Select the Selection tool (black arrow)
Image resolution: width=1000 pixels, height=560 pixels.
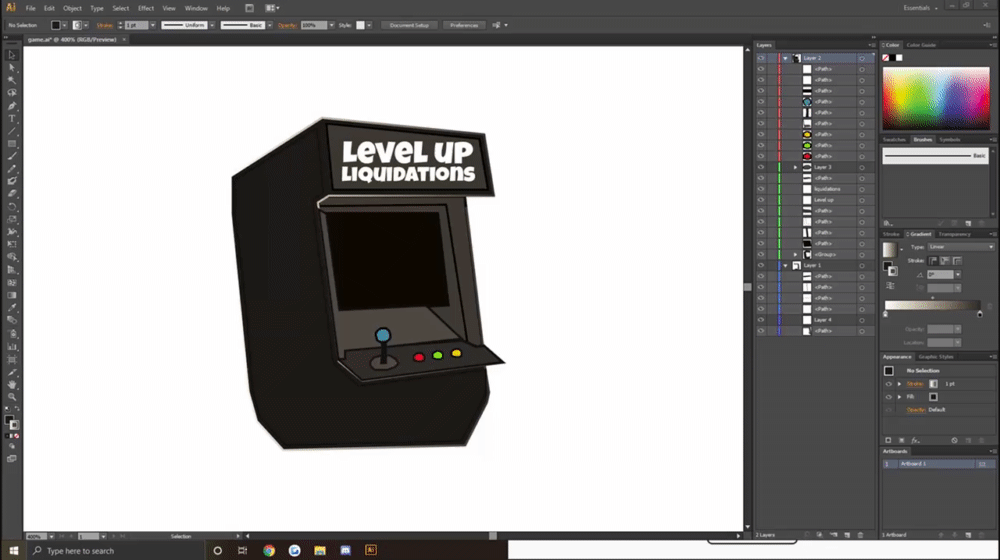click(x=11, y=55)
